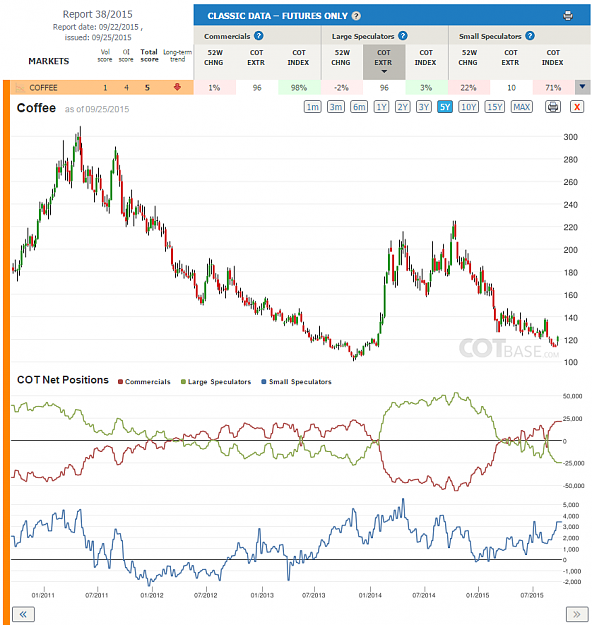Switch chart range to MAX

521,107
